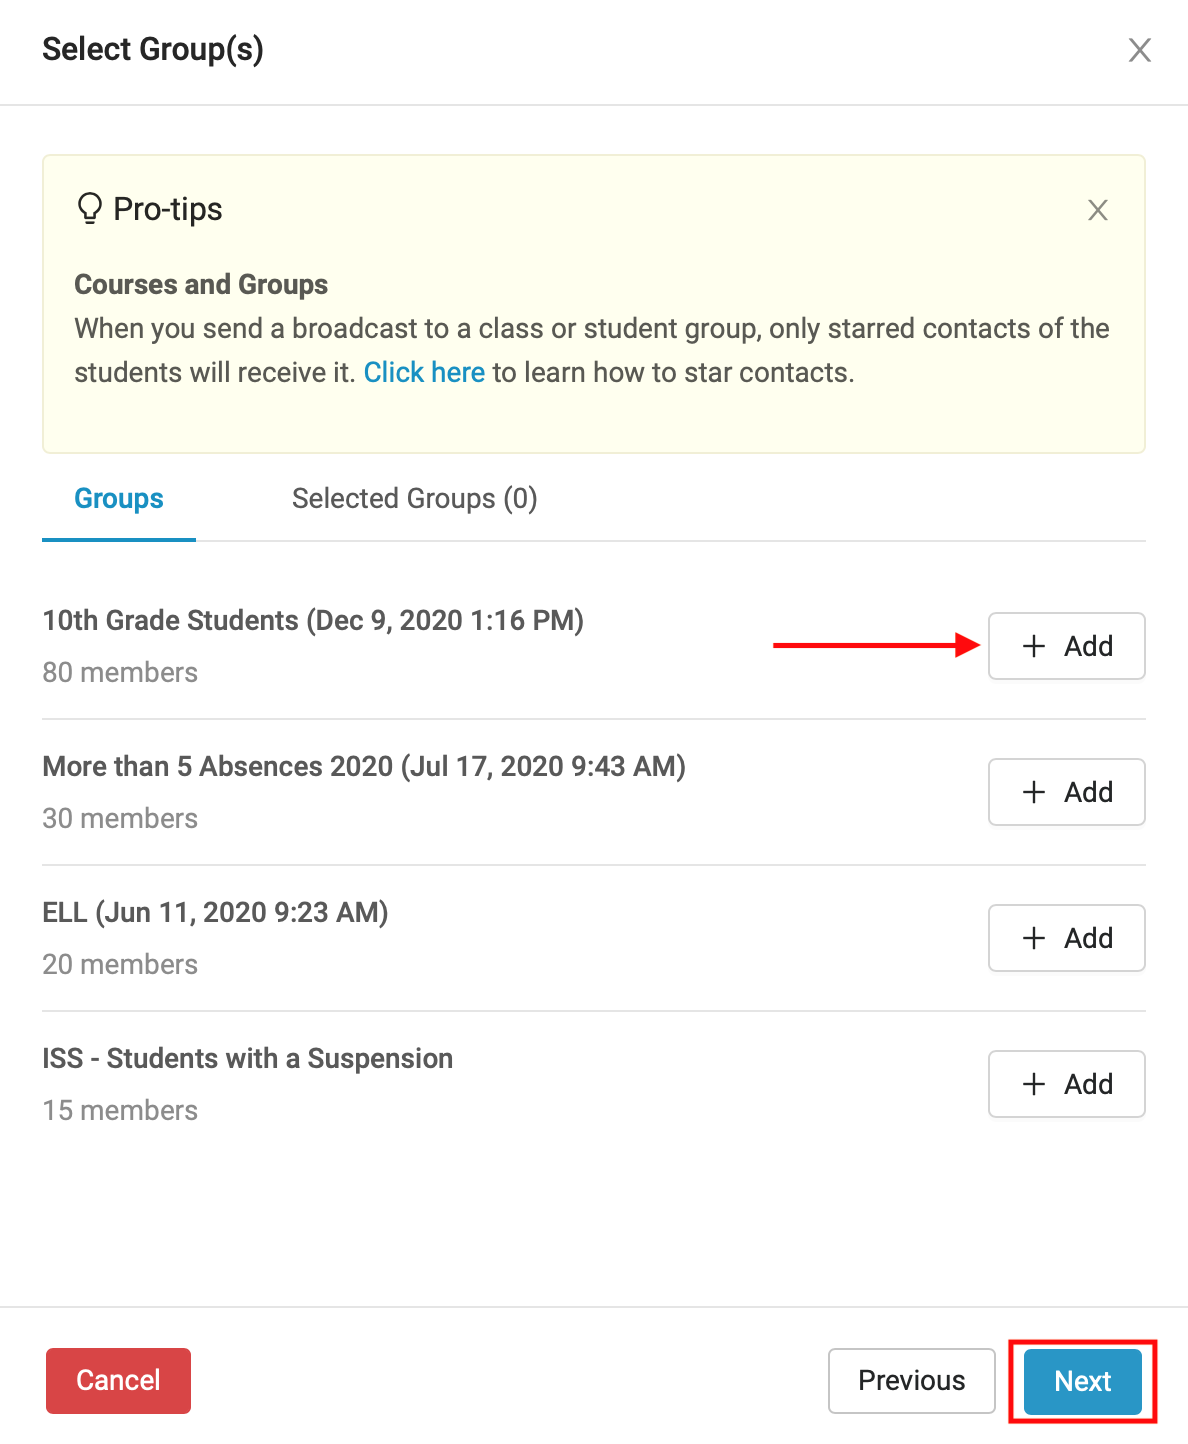Viewport: 1188px width, 1444px height.
Task: Click the ELL group title
Action: 215,913
